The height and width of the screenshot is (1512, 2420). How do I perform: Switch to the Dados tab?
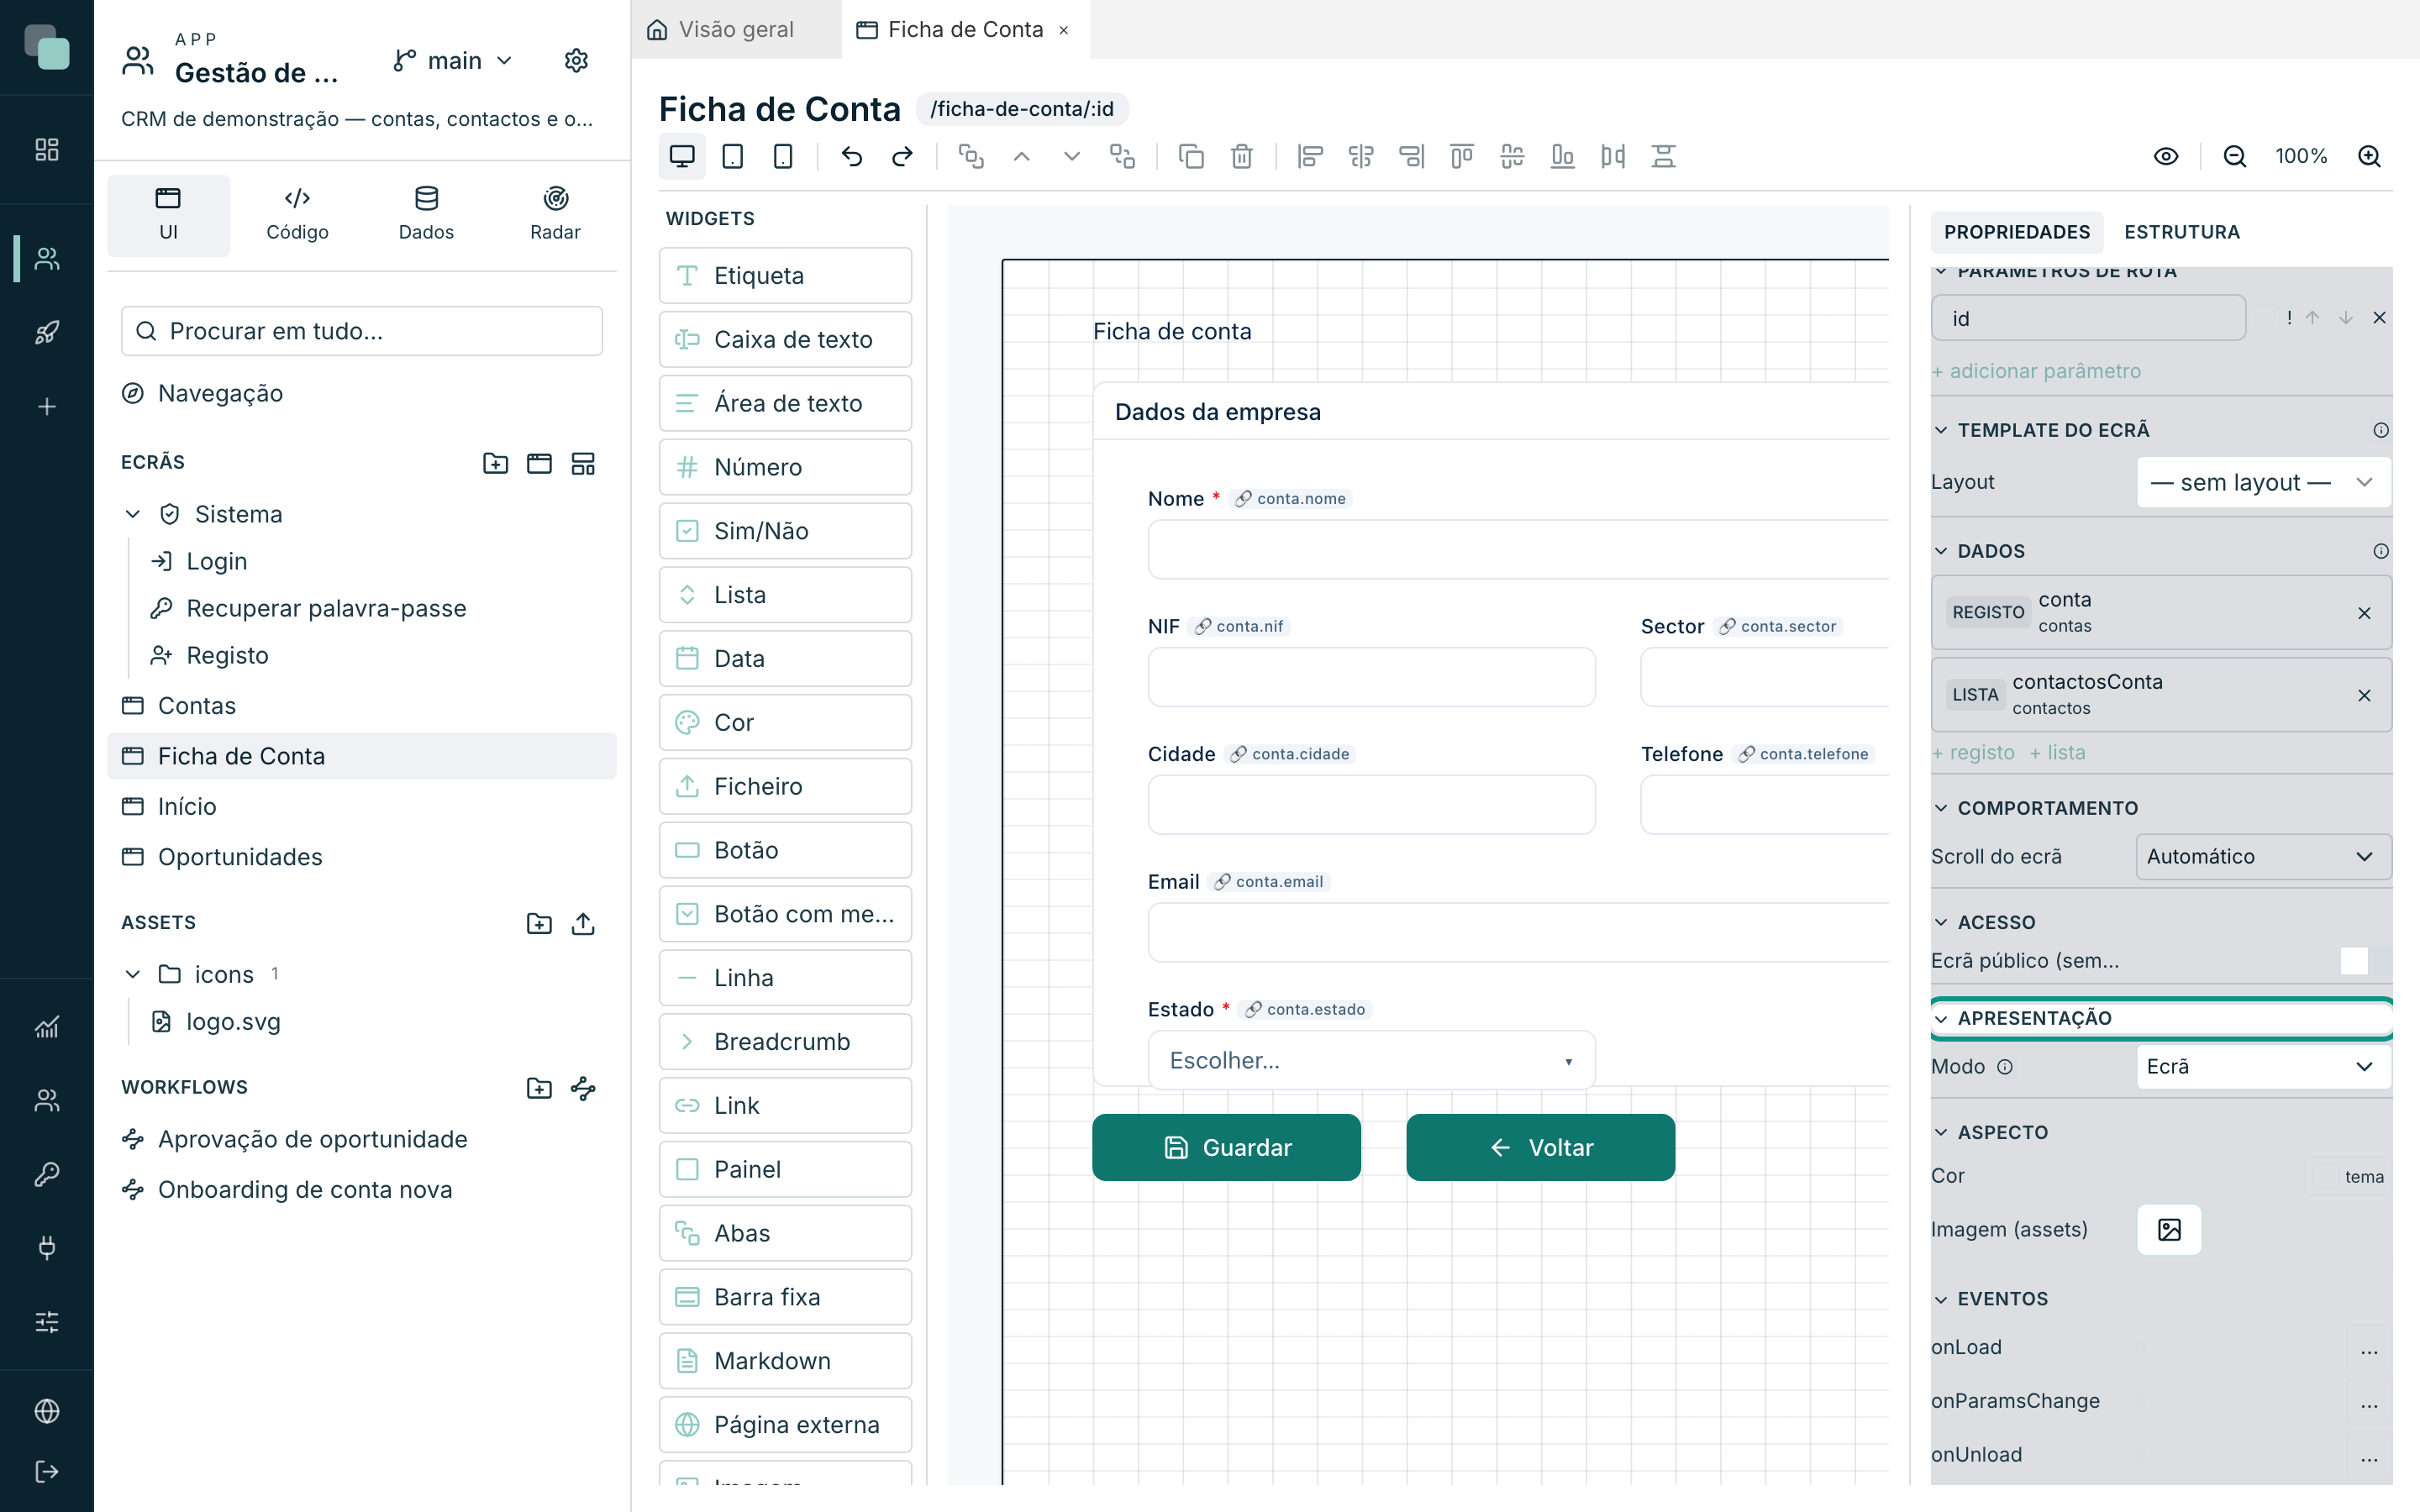click(426, 214)
